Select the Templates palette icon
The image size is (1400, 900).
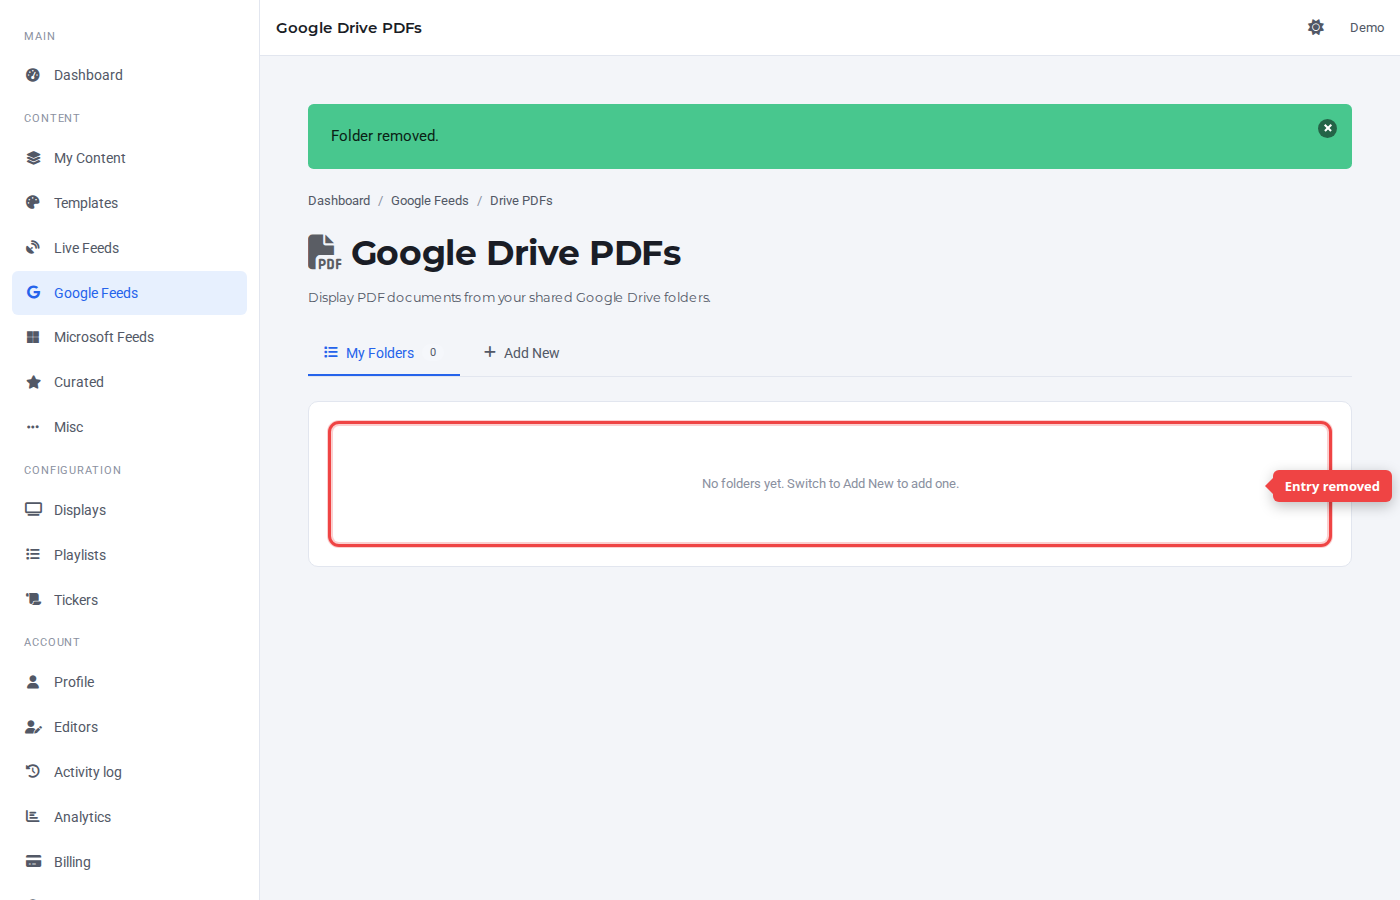click(x=33, y=203)
